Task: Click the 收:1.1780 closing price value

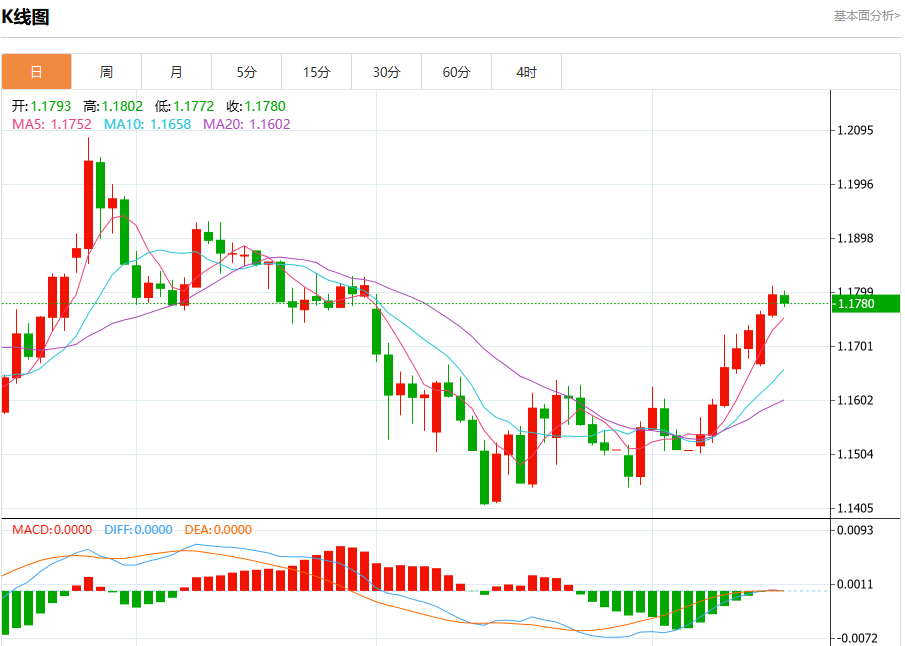Action: coord(256,106)
